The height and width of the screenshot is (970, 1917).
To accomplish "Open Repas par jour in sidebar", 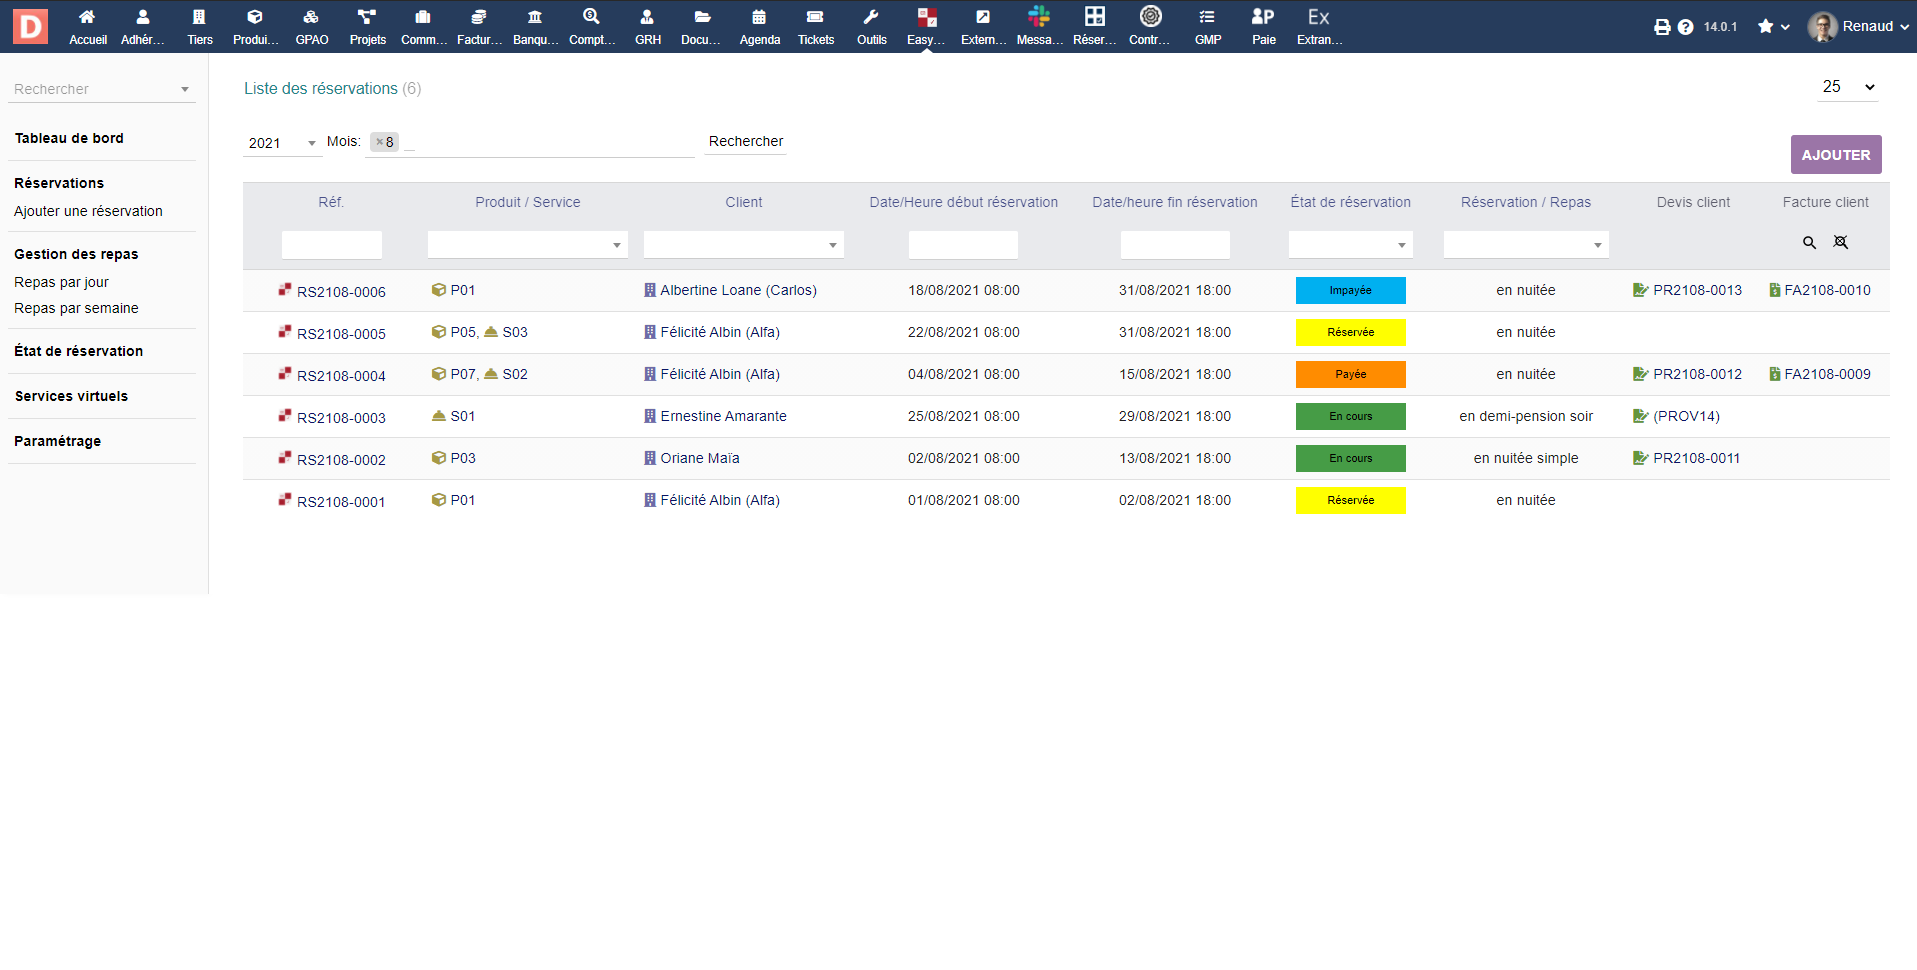I will click(x=61, y=282).
